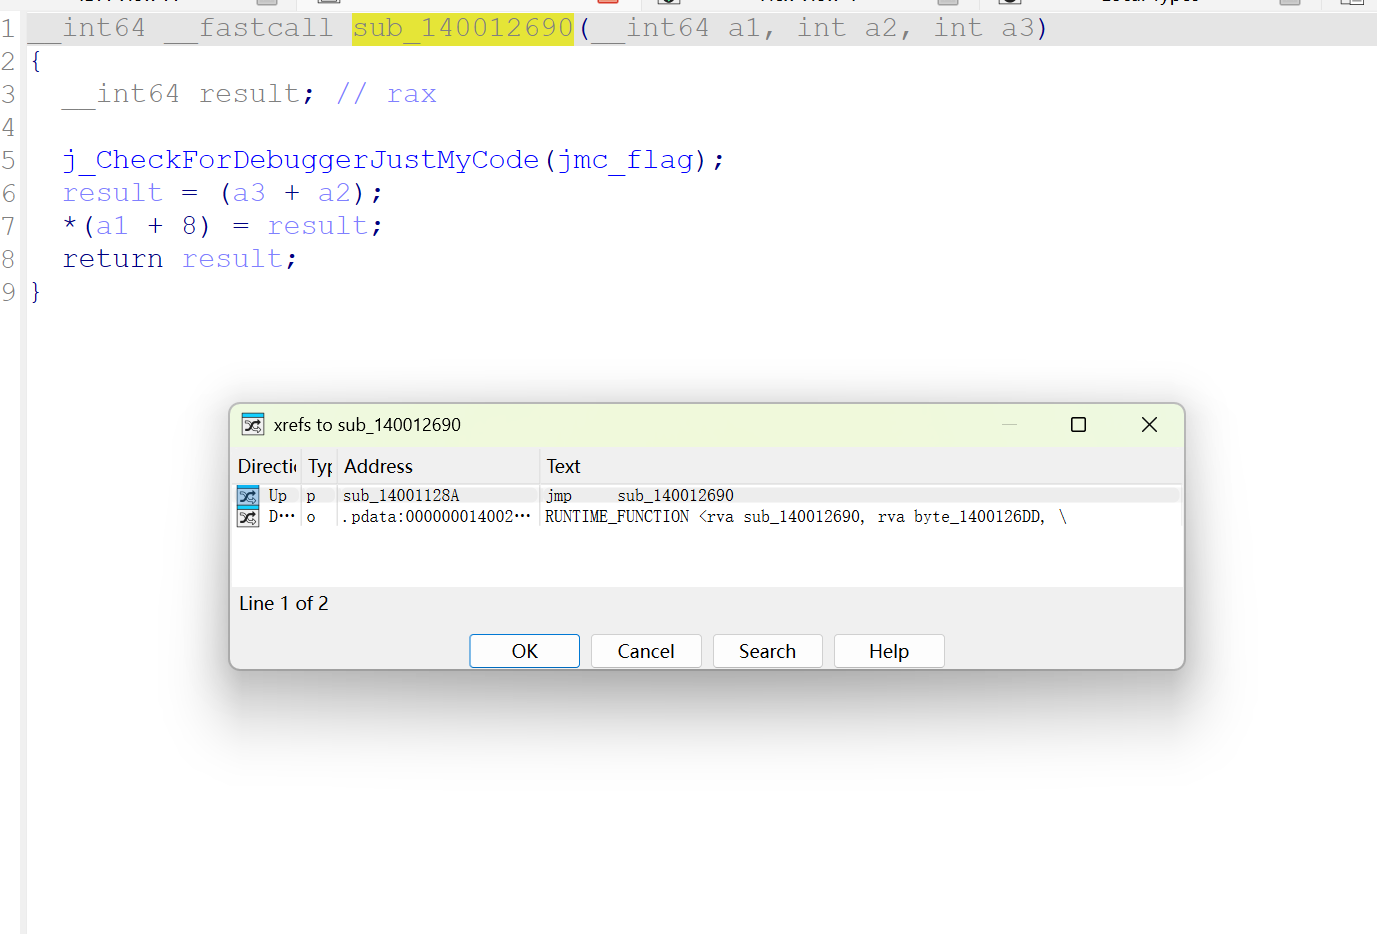Click the Text column header

563,467
